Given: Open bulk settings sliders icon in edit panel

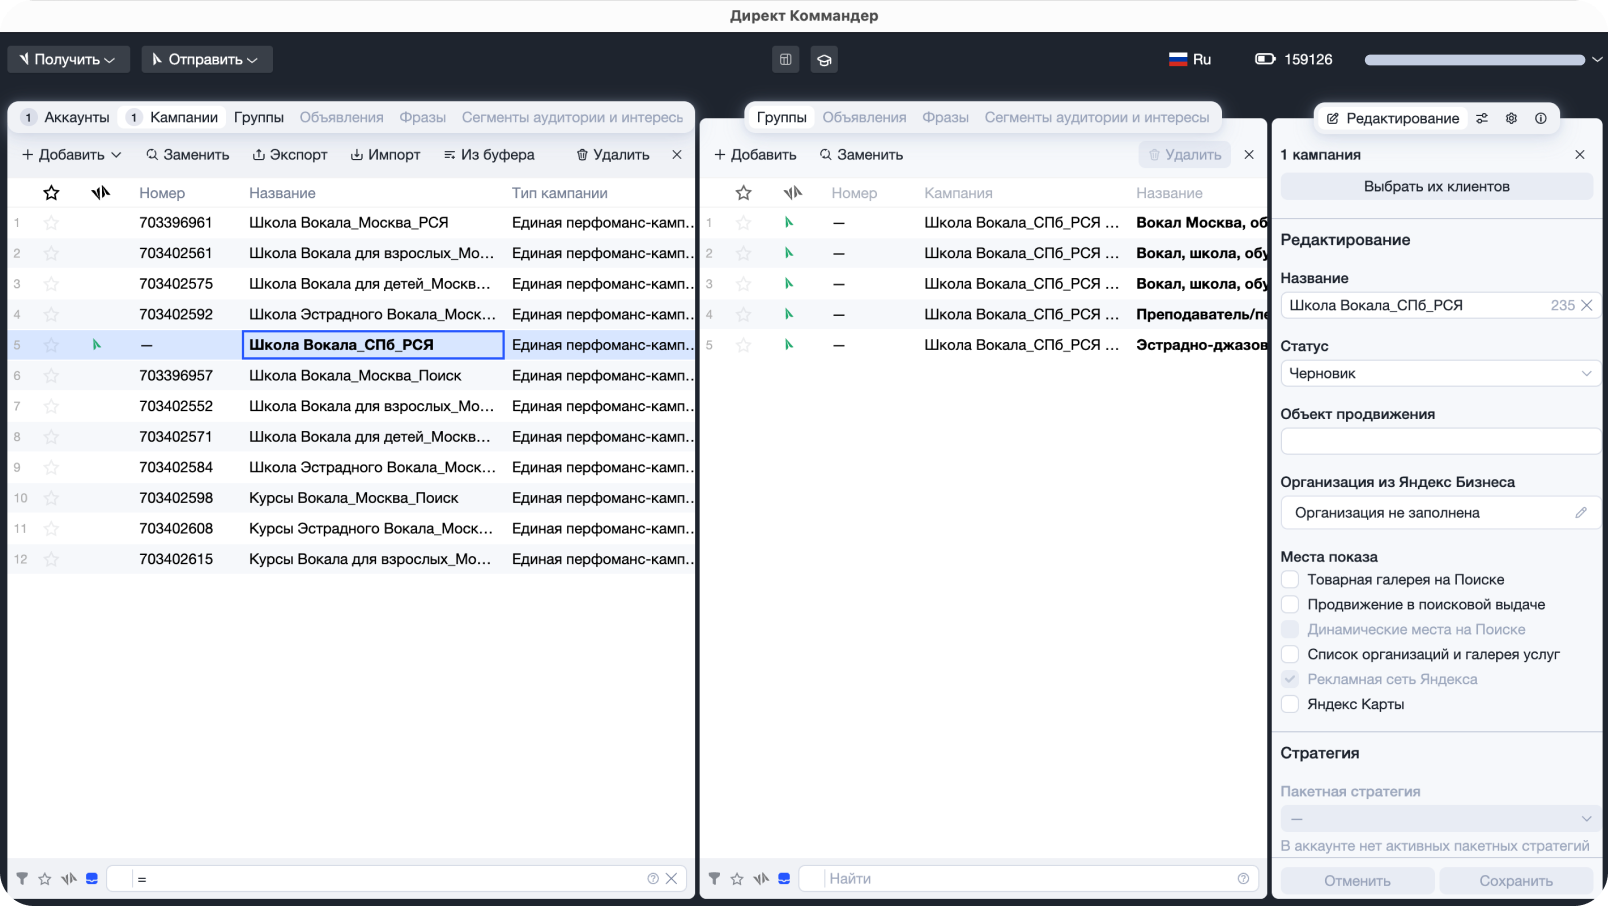Looking at the screenshot, I should pyautogui.click(x=1482, y=118).
